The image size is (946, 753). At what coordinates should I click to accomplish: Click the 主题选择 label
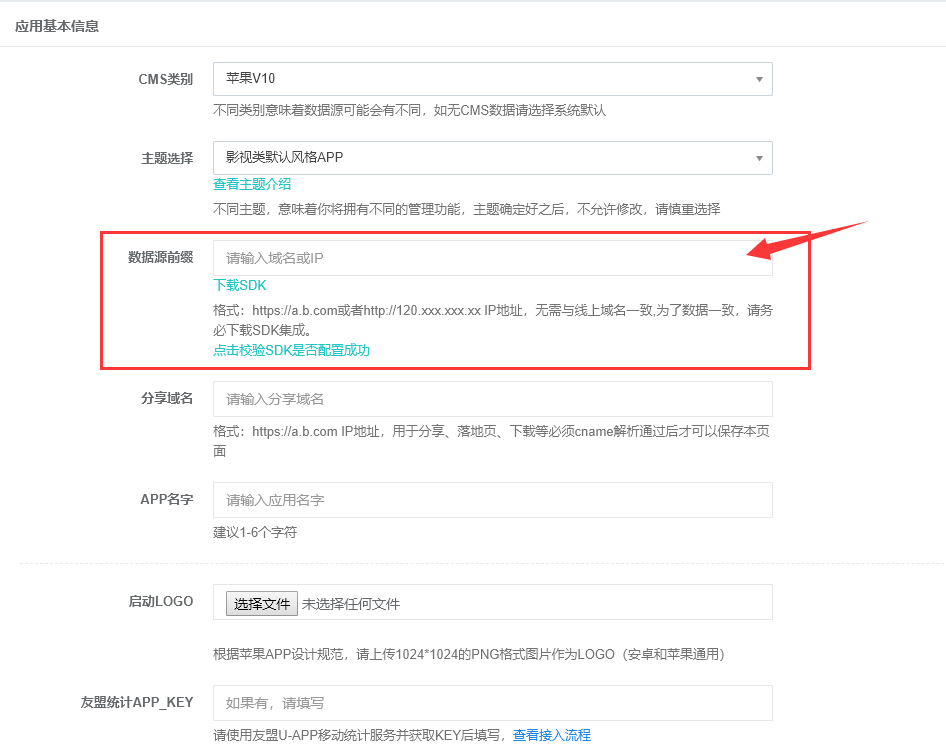(x=167, y=158)
